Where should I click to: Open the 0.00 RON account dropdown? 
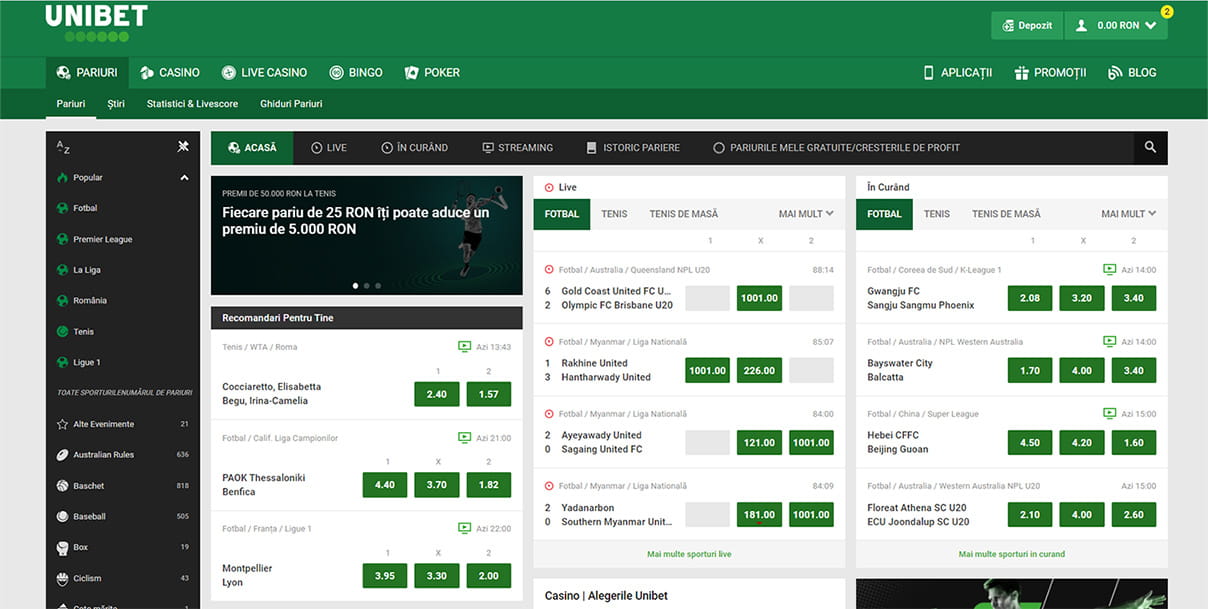1116,26
